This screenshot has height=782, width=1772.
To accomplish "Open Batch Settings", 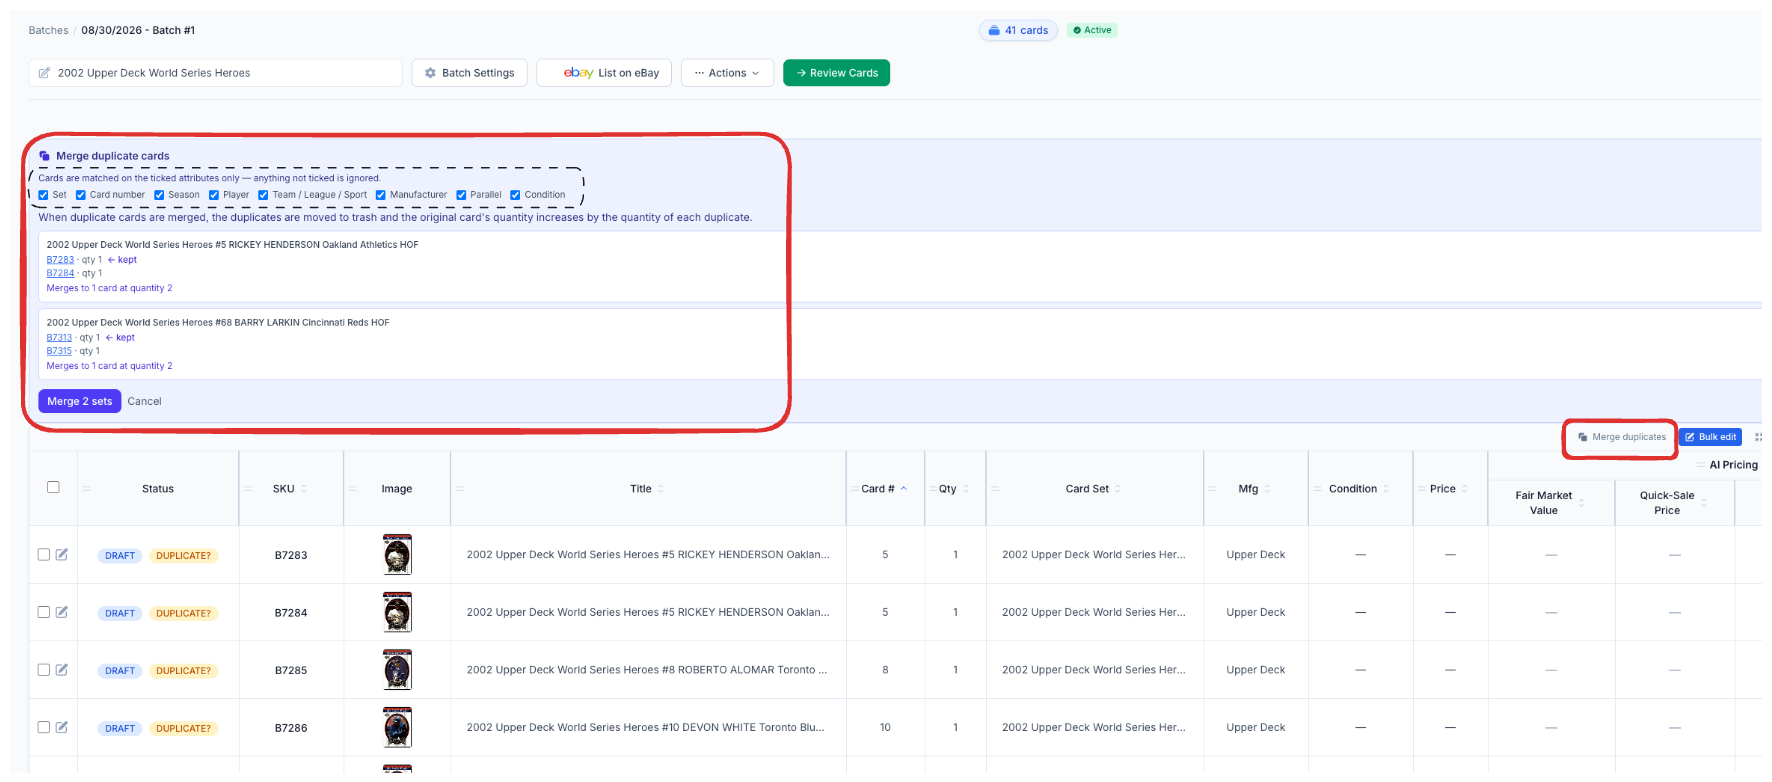I will (469, 73).
